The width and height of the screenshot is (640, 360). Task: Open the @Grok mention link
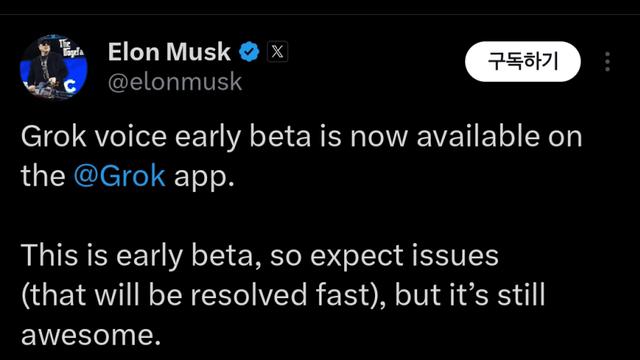120,176
